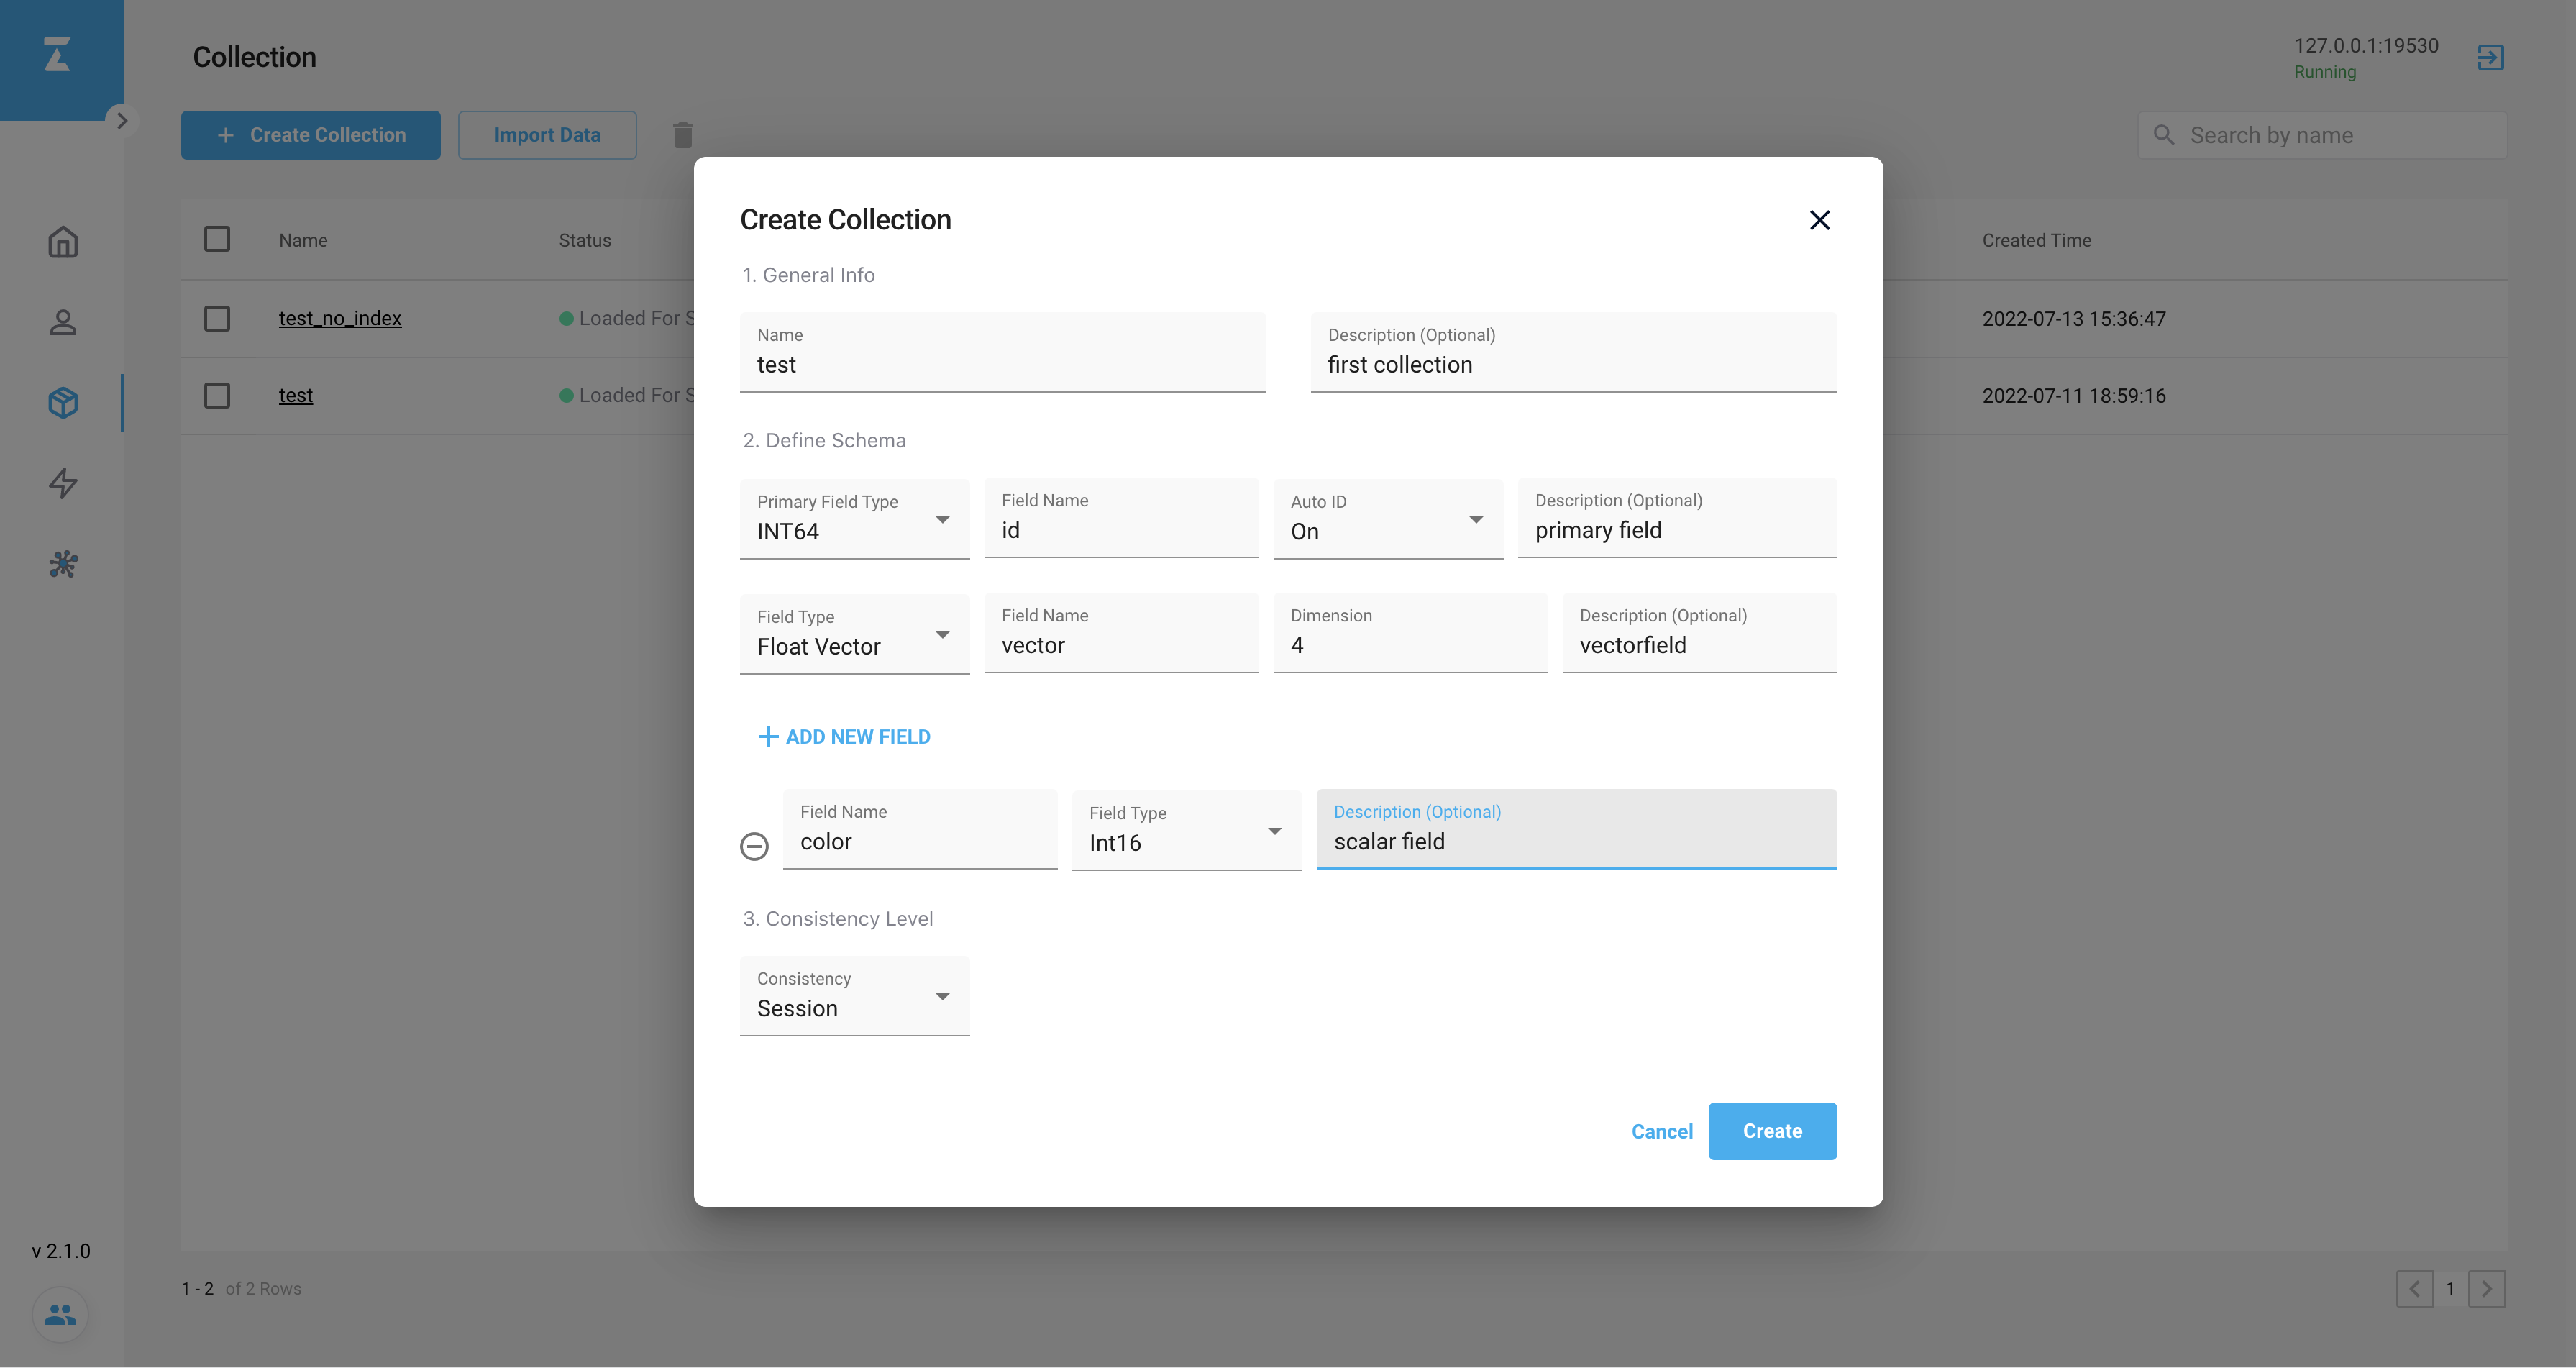Toggle the select-all header checkbox

click(217, 239)
